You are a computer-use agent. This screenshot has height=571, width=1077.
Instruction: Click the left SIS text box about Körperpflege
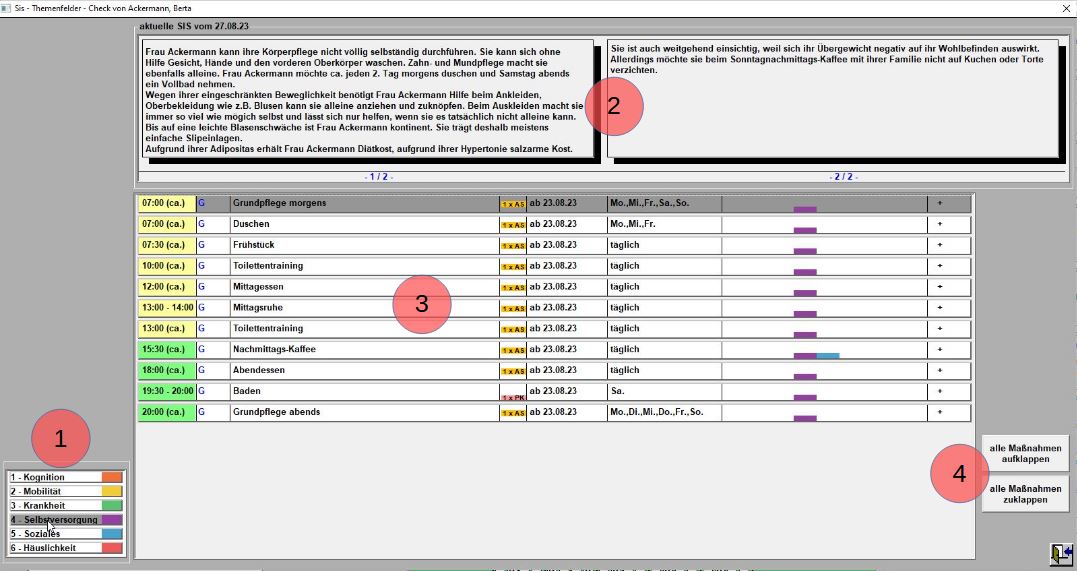pos(368,99)
